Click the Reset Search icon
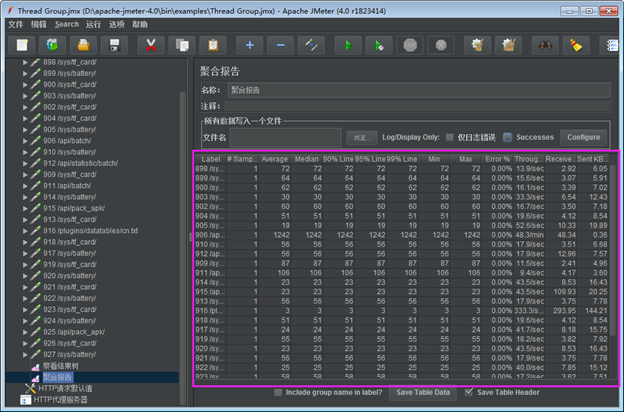The height and width of the screenshot is (412, 624). tap(576, 45)
